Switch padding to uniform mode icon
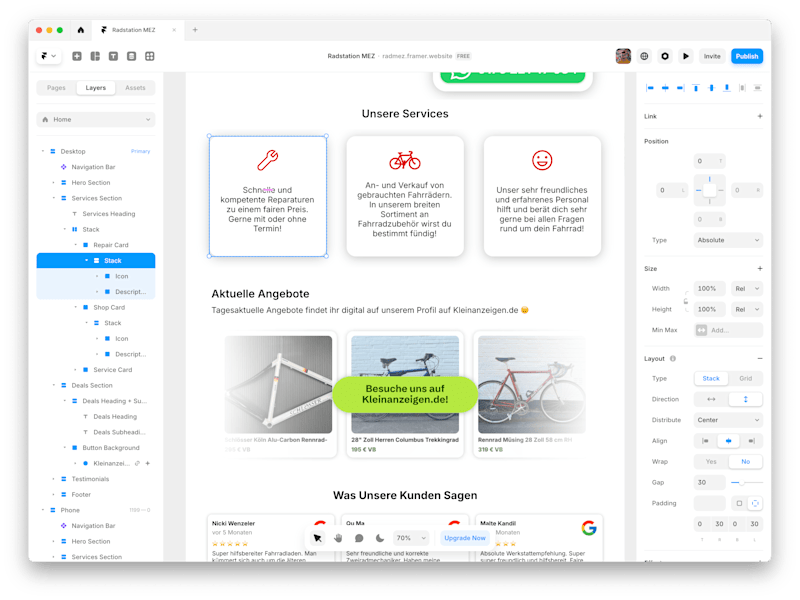Image resolution: width=800 pixels, height=600 pixels. [739, 504]
